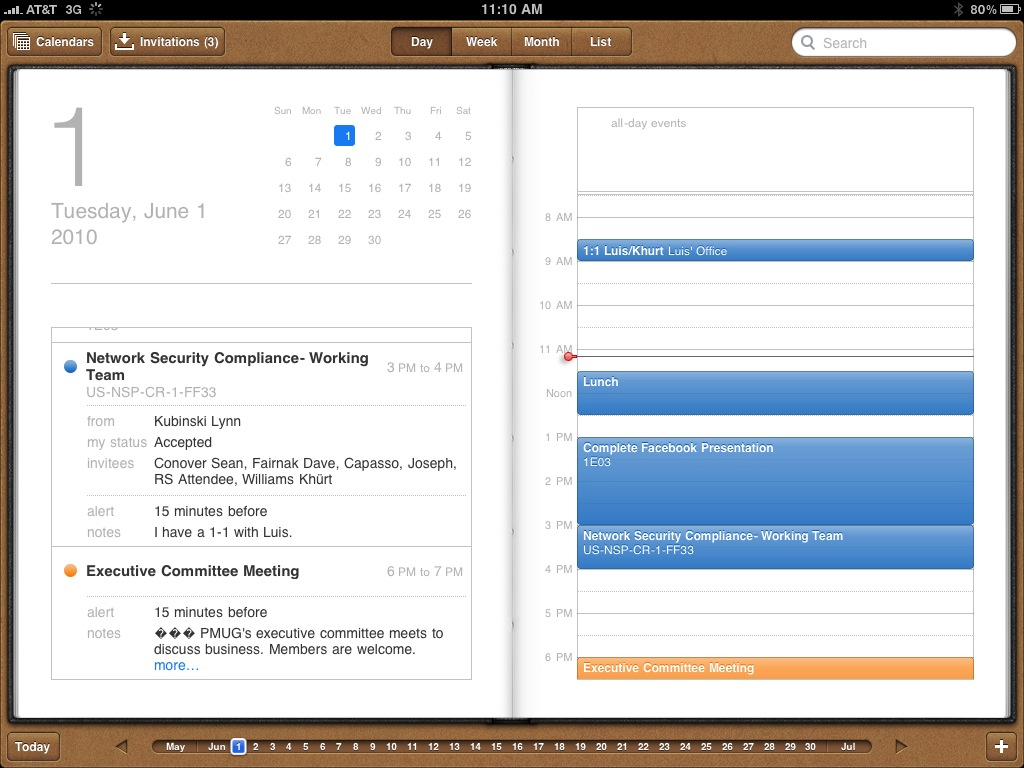This screenshot has width=1024, height=768.
Task: Tap the magnifier icon in the search box
Action: click(809, 43)
